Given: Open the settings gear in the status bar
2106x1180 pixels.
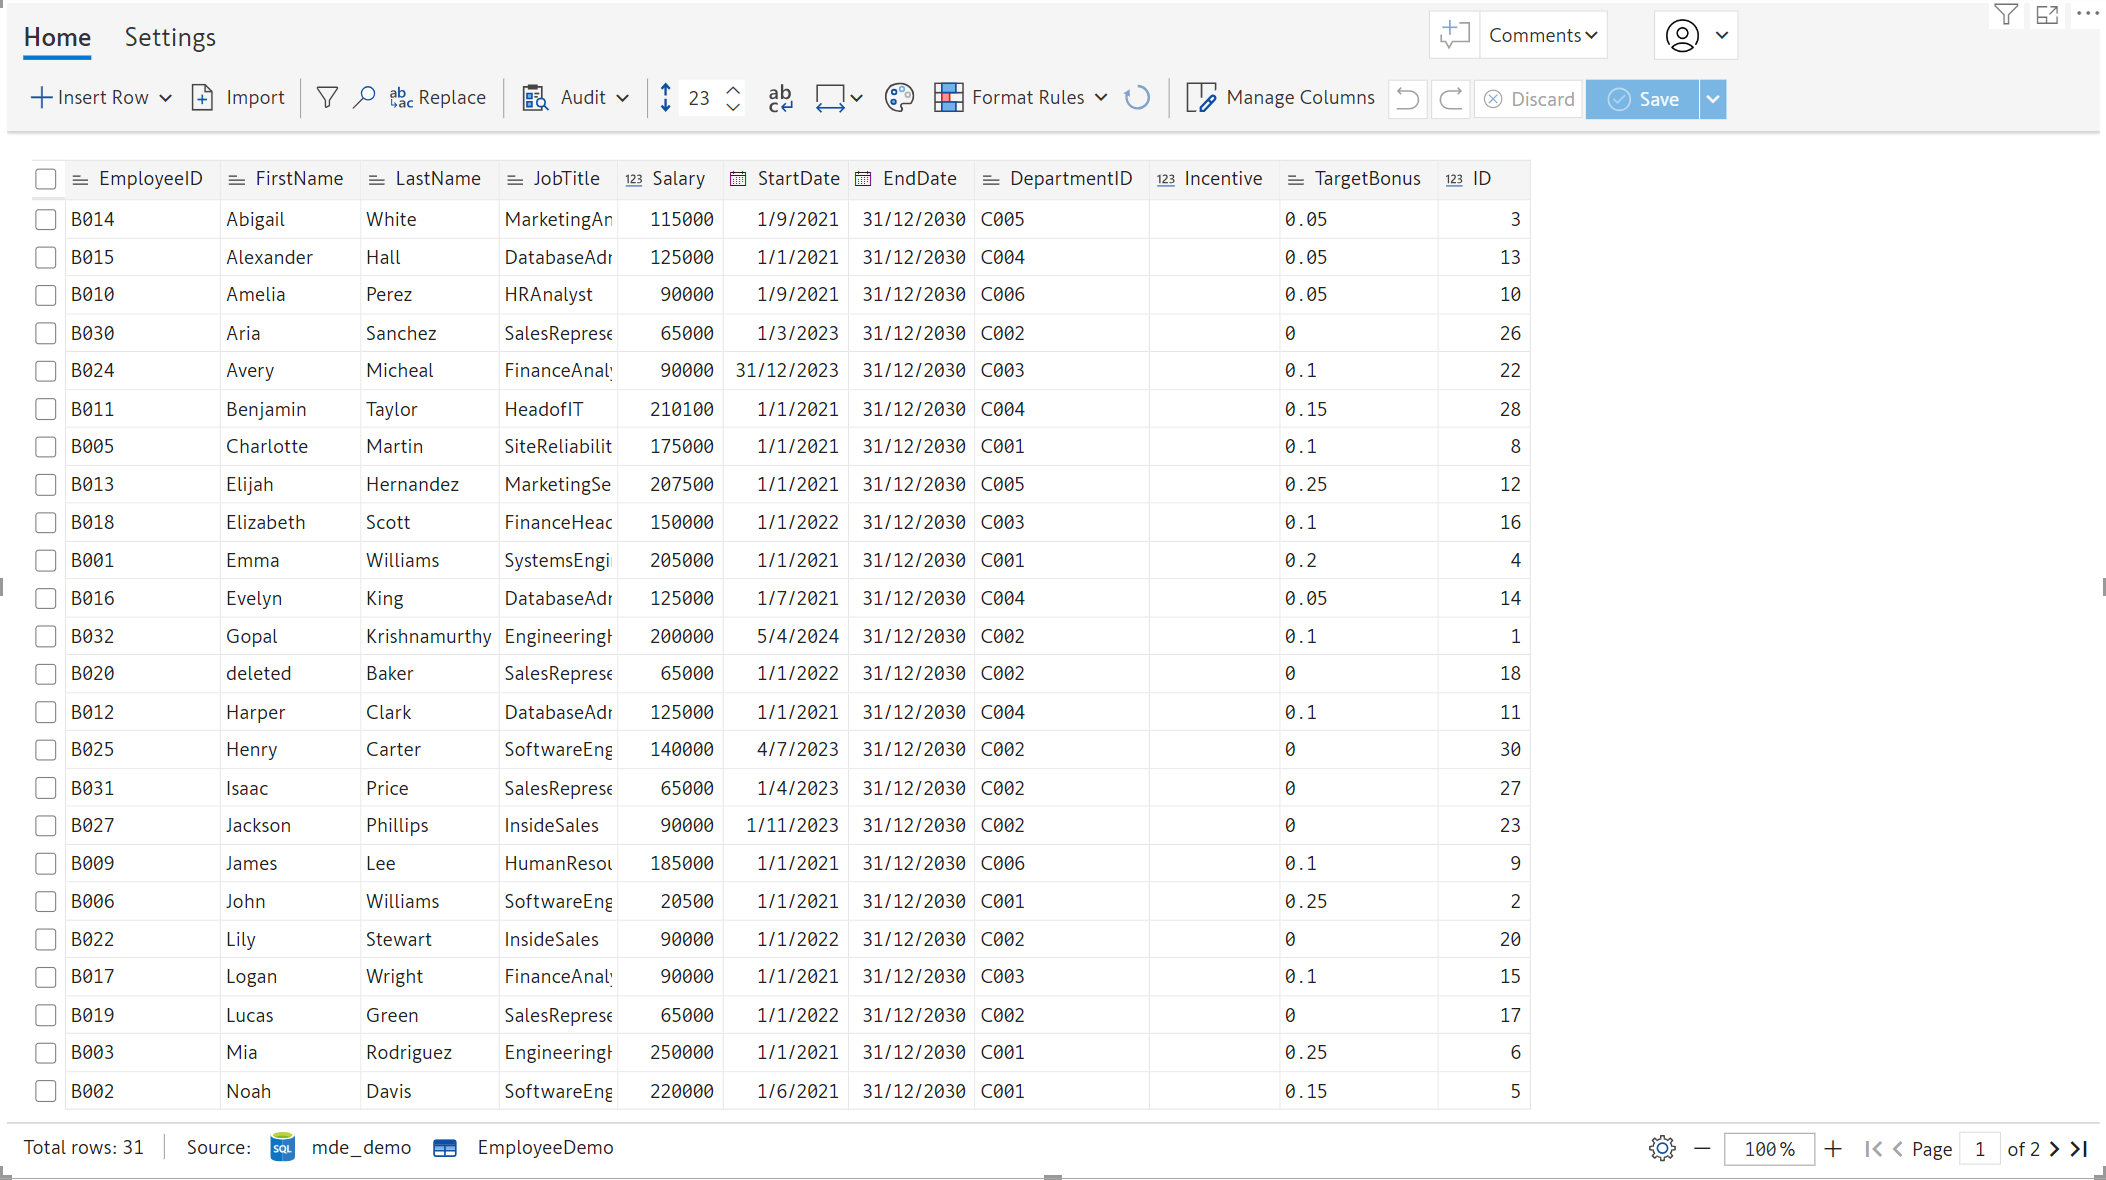Looking at the screenshot, I should point(1662,1148).
